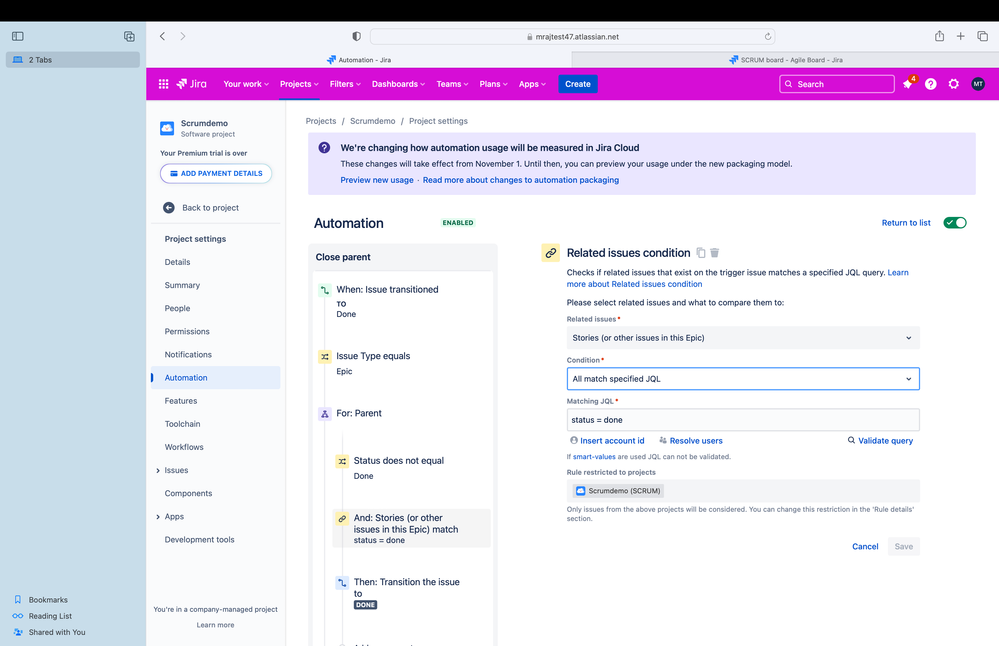
Task: Open Permissions settings page
Action: [187, 331]
